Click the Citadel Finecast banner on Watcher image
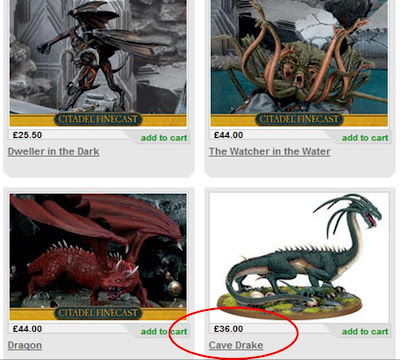Screen dimensions: 400x360 [x=299, y=120]
